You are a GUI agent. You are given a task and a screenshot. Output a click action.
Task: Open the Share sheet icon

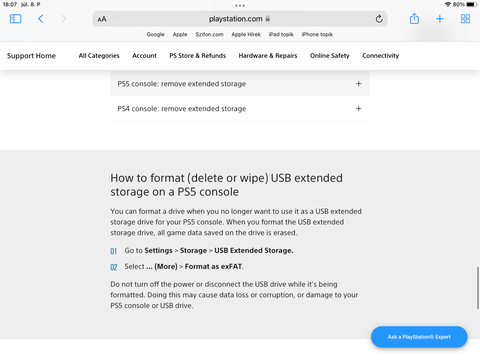point(414,18)
